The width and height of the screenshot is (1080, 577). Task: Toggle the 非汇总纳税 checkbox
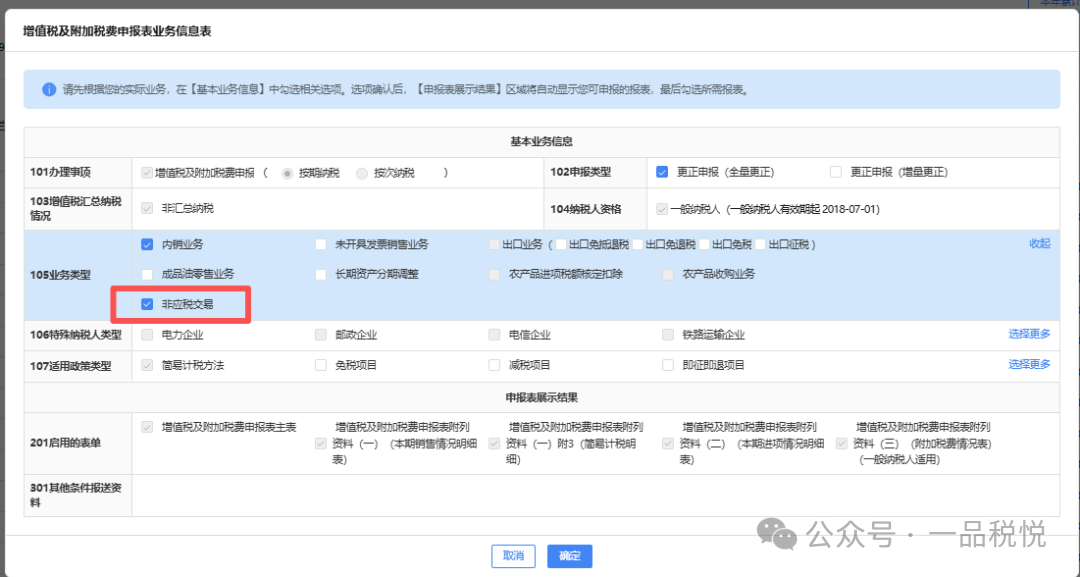(147, 208)
